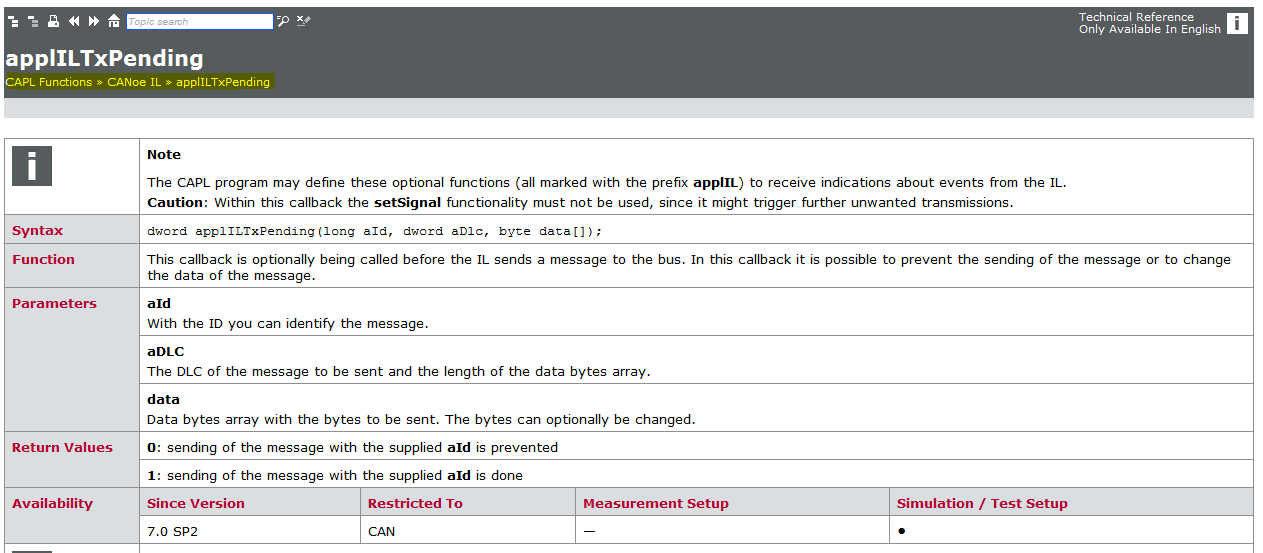Remove search highlighting with eraser icon

click(303, 21)
